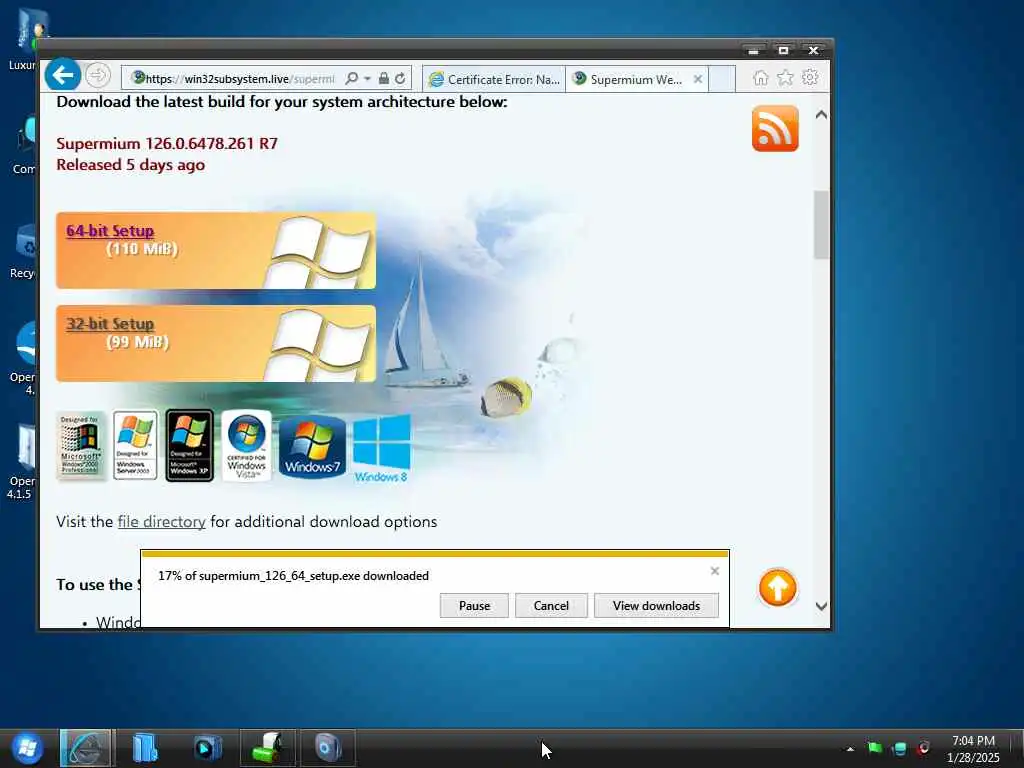Click the Windows 2000 Professional badge
The width and height of the screenshot is (1024, 768).
pos(80,445)
